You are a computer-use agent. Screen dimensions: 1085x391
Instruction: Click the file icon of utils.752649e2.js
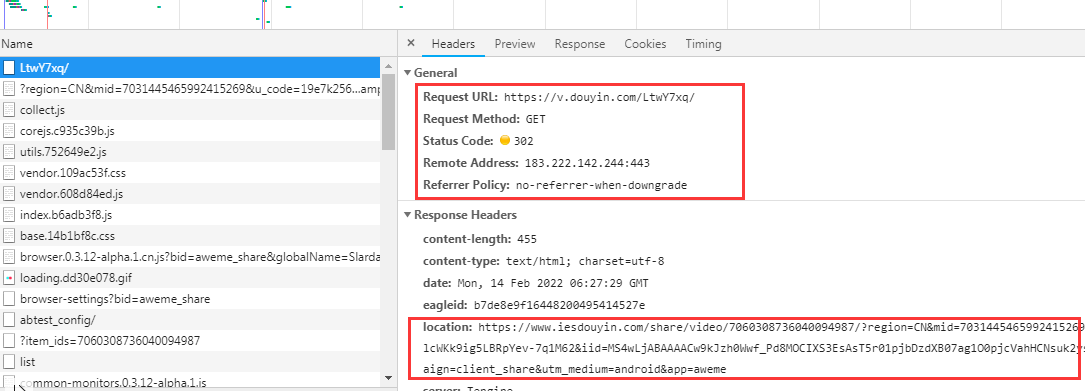(9, 152)
